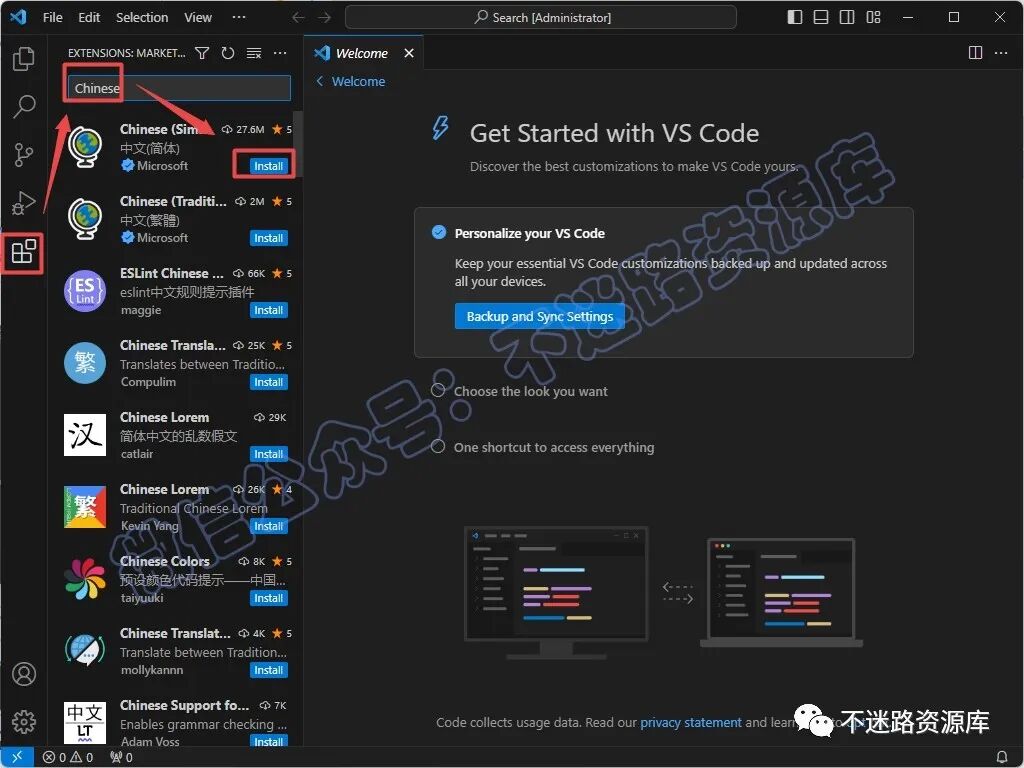The height and width of the screenshot is (768, 1024).
Task: Expand the overflow menu ellipsis in menu bar
Action: pyautogui.click(x=239, y=18)
